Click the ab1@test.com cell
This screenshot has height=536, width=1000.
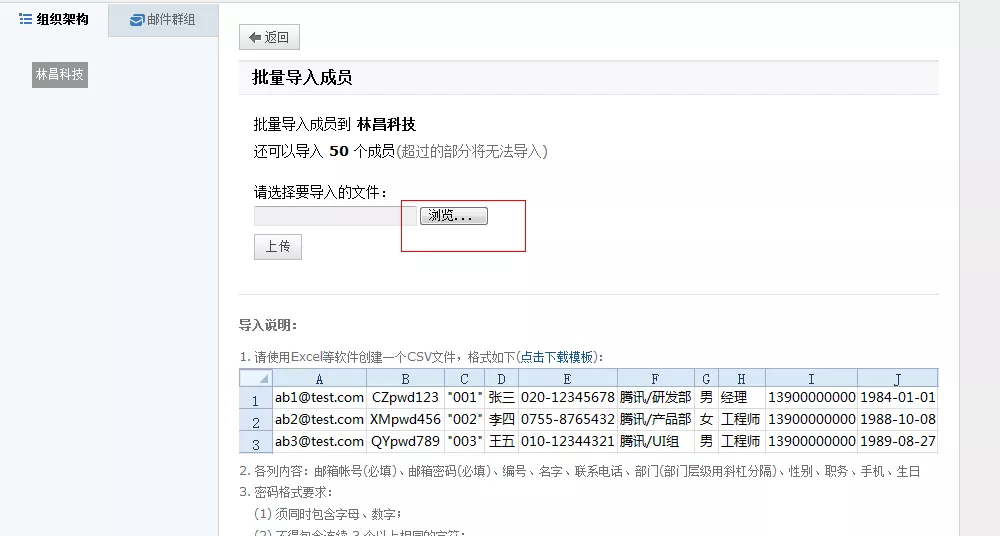pos(319,398)
